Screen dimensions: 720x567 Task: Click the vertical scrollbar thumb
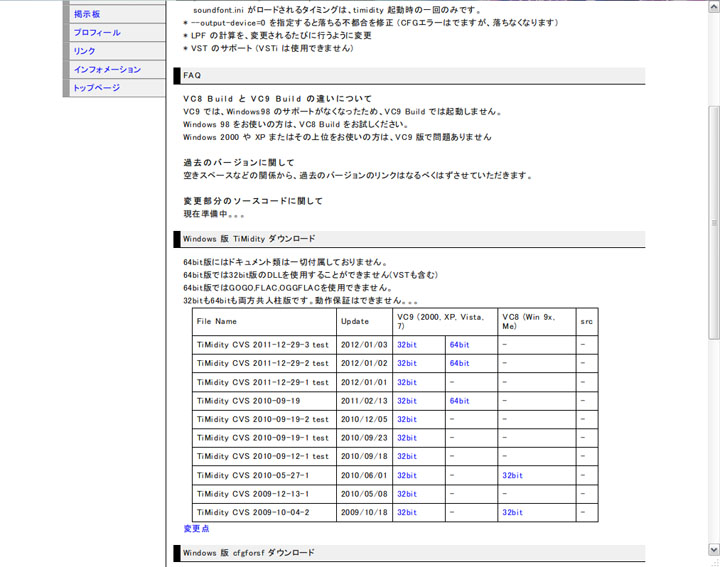pyautogui.click(x=714, y=223)
